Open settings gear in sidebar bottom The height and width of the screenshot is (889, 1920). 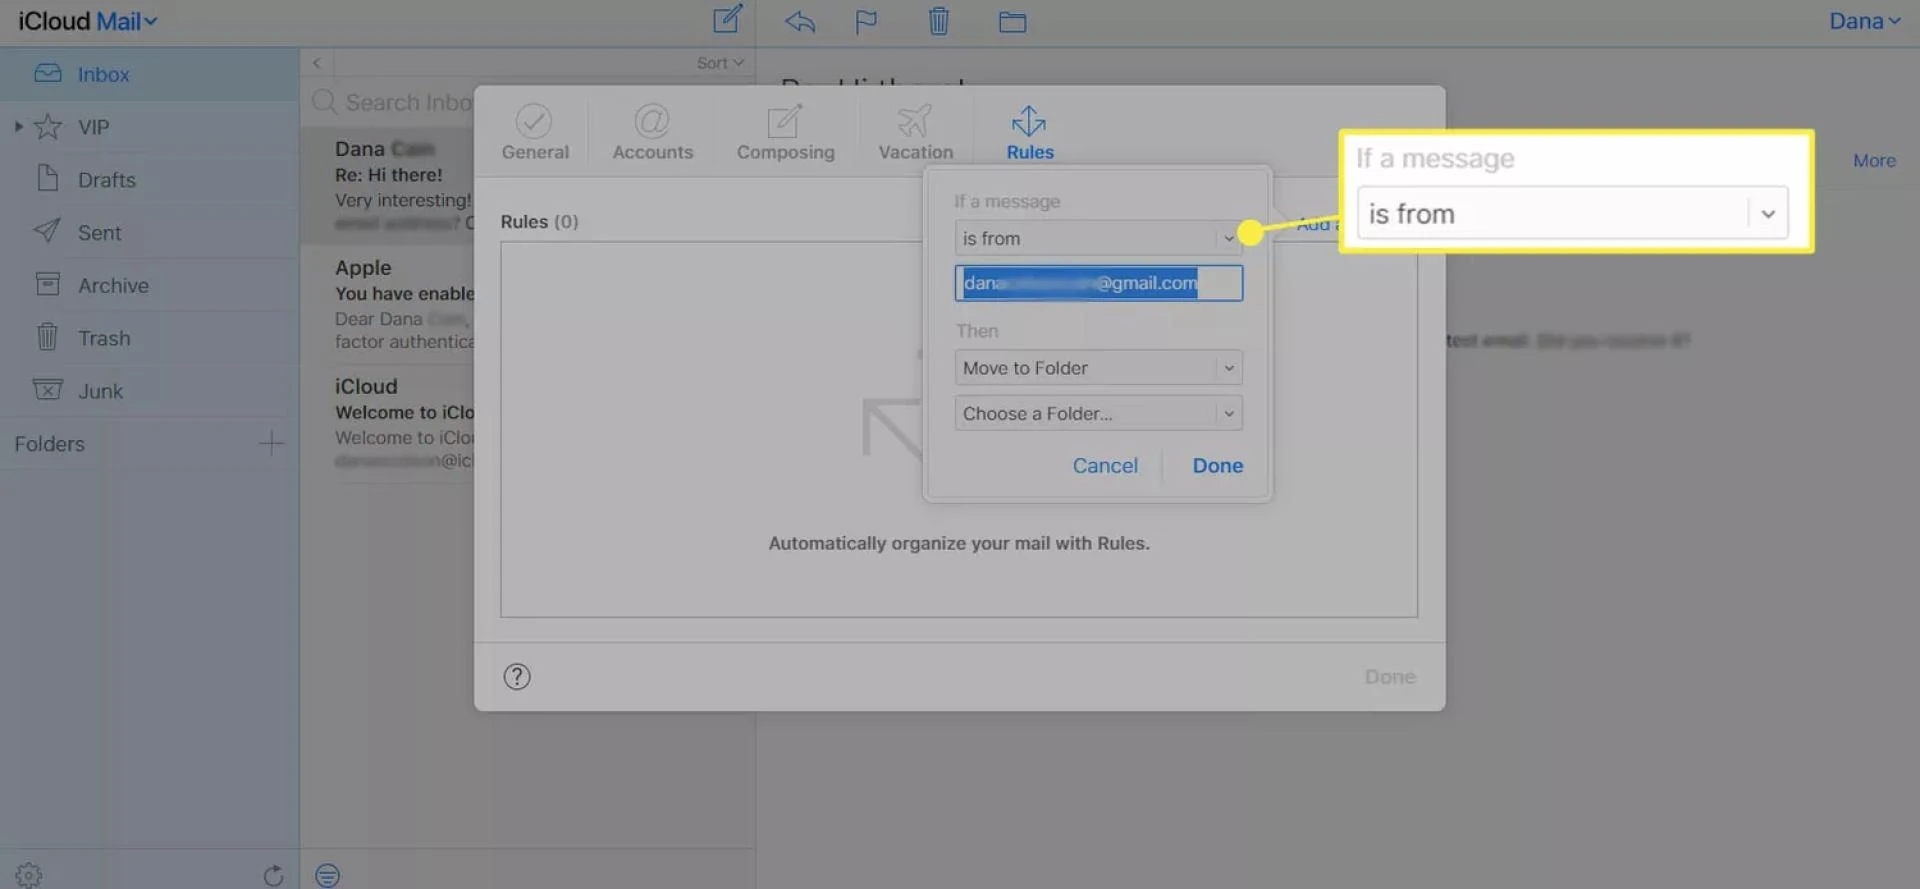pos(29,875)
